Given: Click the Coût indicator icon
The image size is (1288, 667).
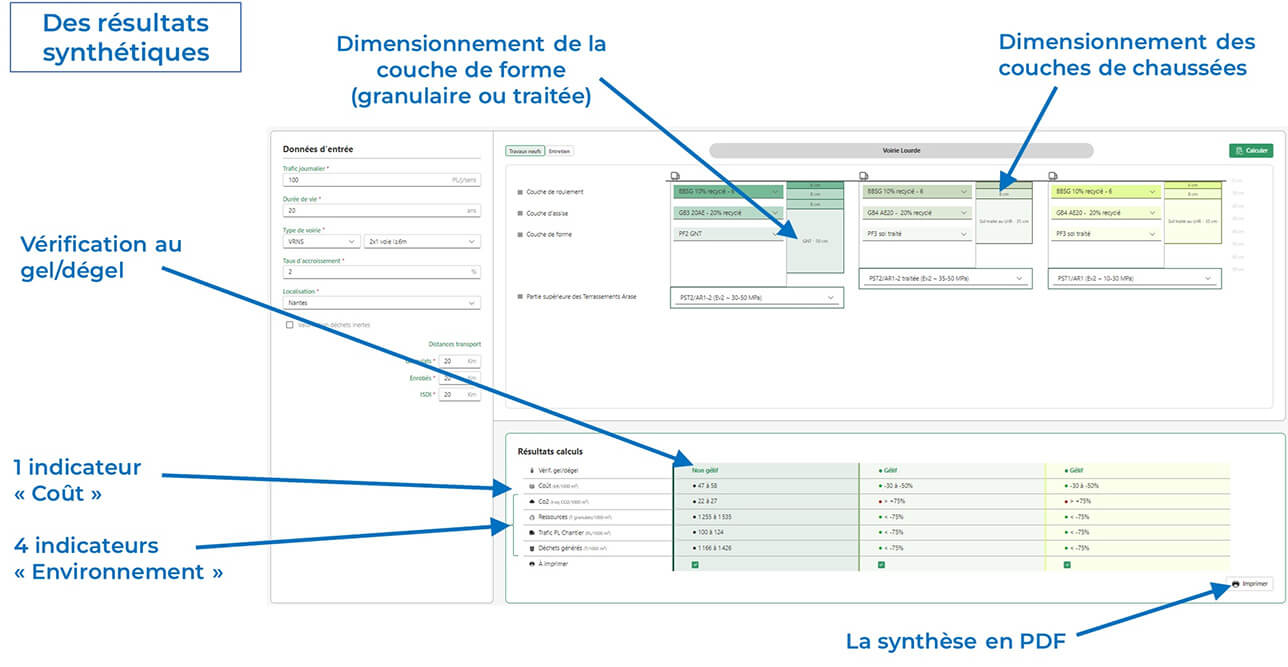Looking at the screenshot, I should tap(531, 485).
